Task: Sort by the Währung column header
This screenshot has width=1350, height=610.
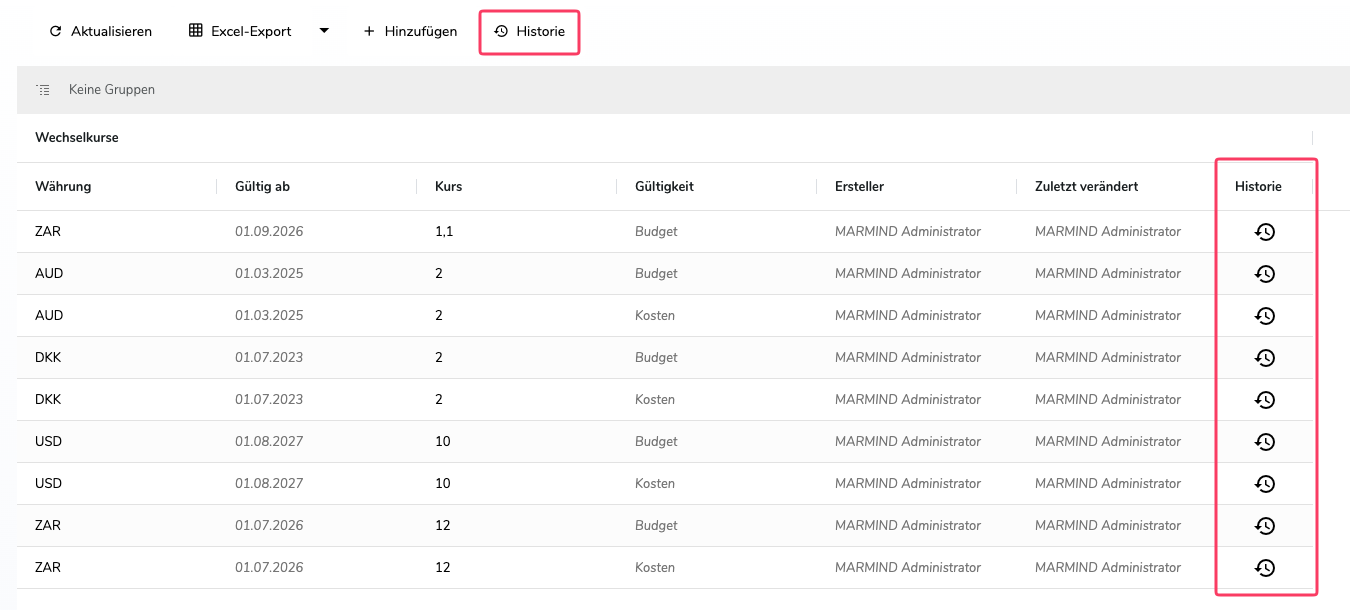Action: coord(63,186)
